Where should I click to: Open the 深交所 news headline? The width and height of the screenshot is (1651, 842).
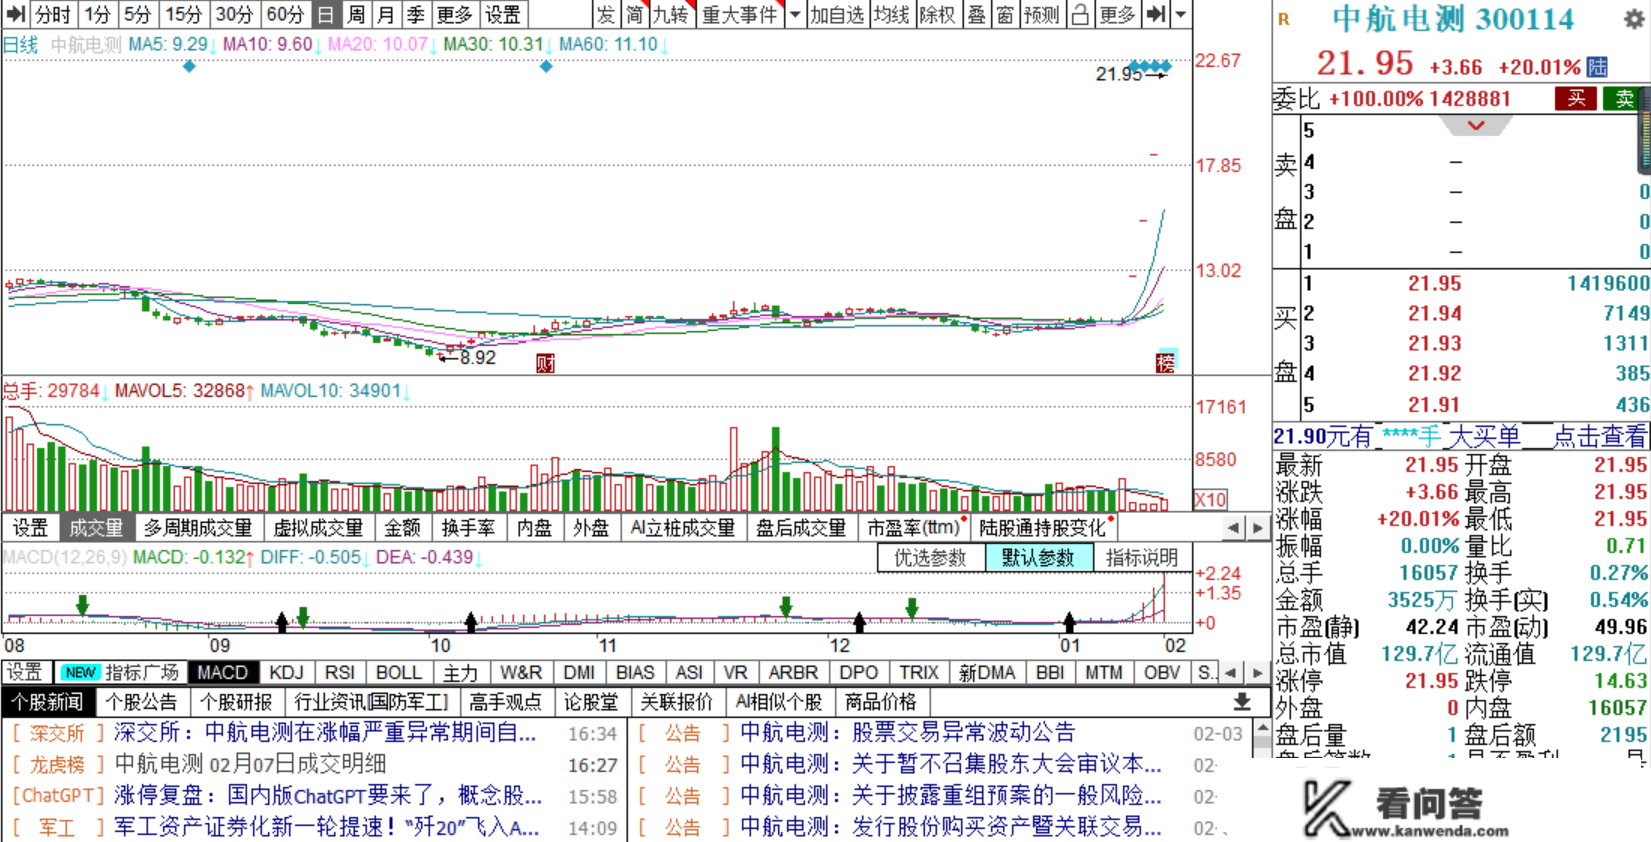tap(324, 733)
